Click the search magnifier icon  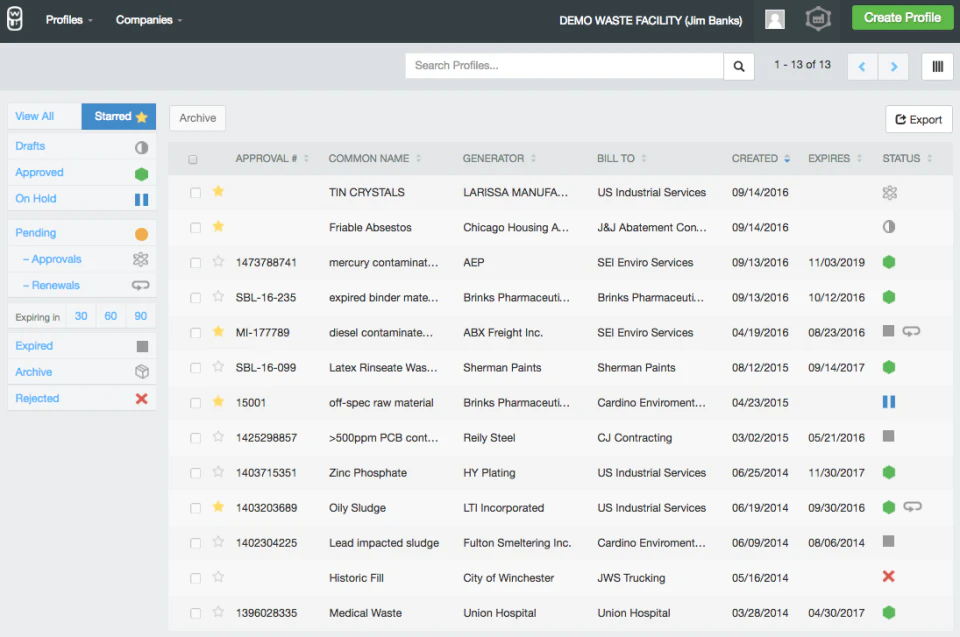point(738,65)
